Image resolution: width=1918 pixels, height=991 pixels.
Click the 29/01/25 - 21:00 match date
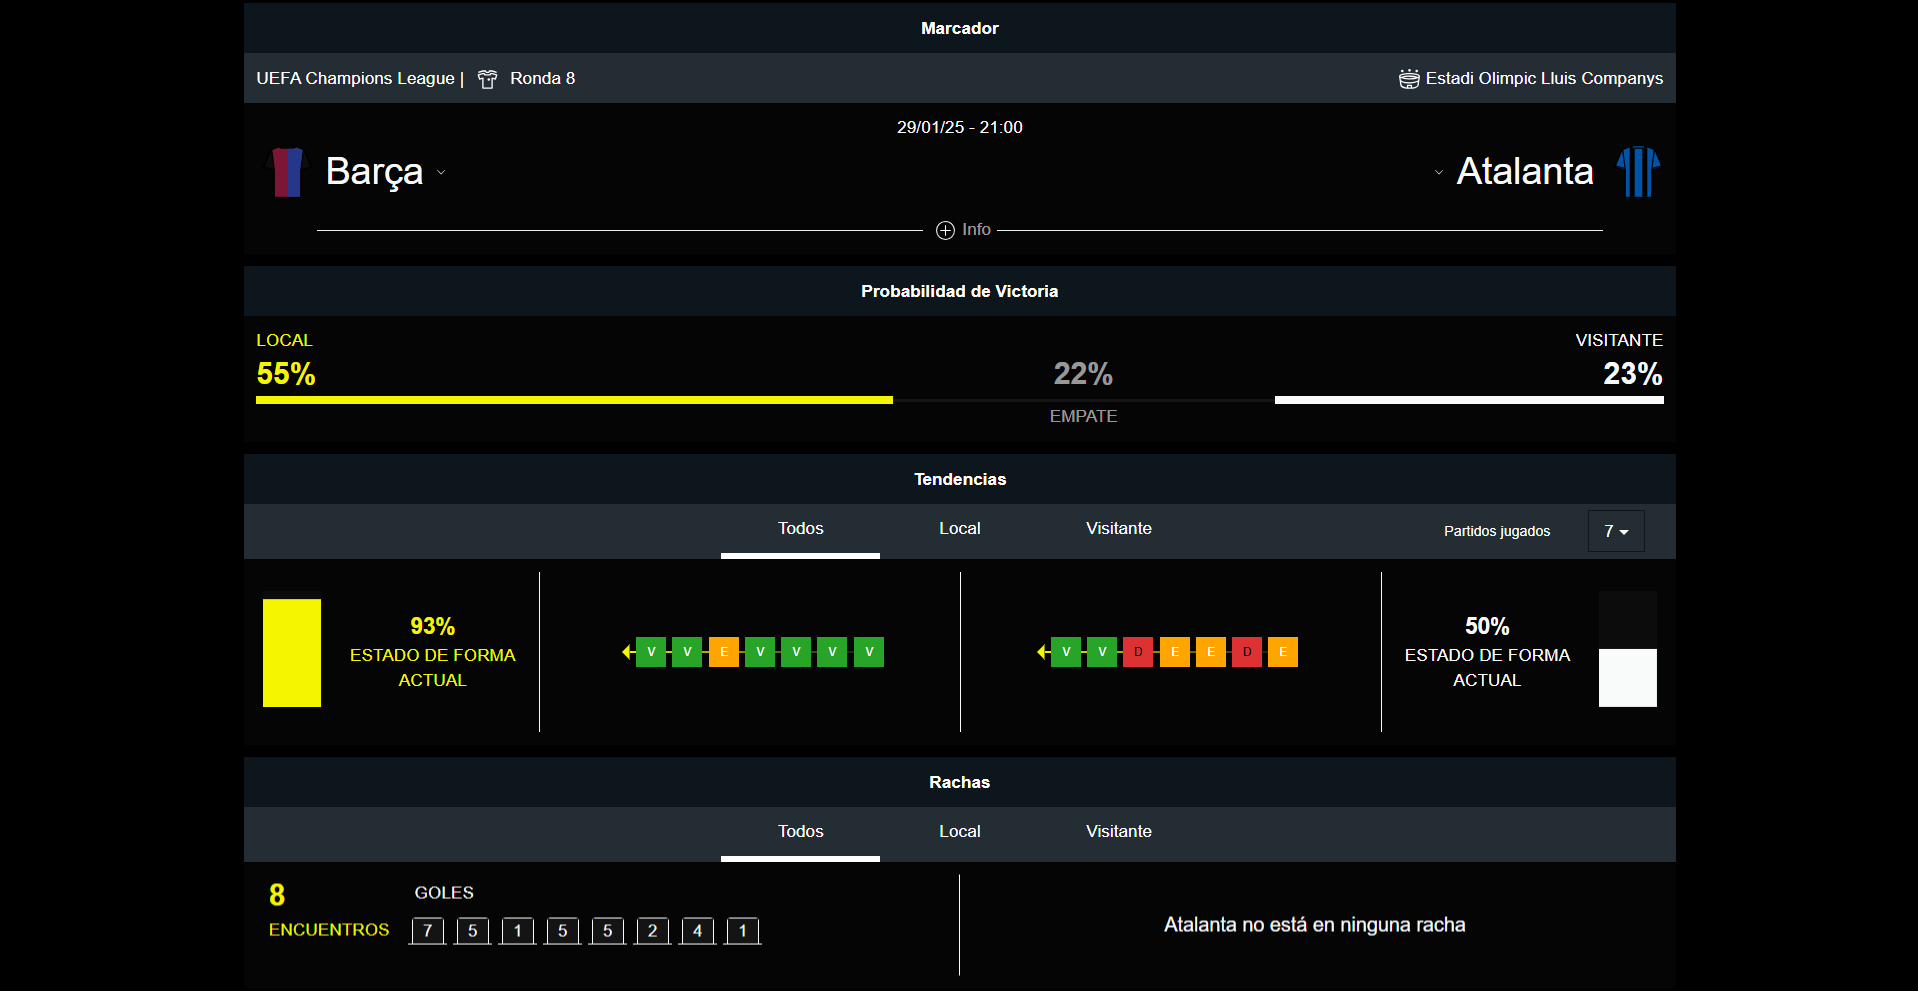point(960,127)
